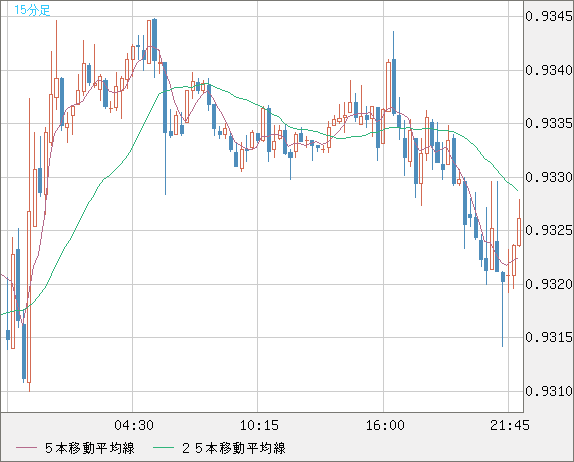Click the 25本移動平均線 legend label
The image size is (574, 462).
(x=234, y=448)
